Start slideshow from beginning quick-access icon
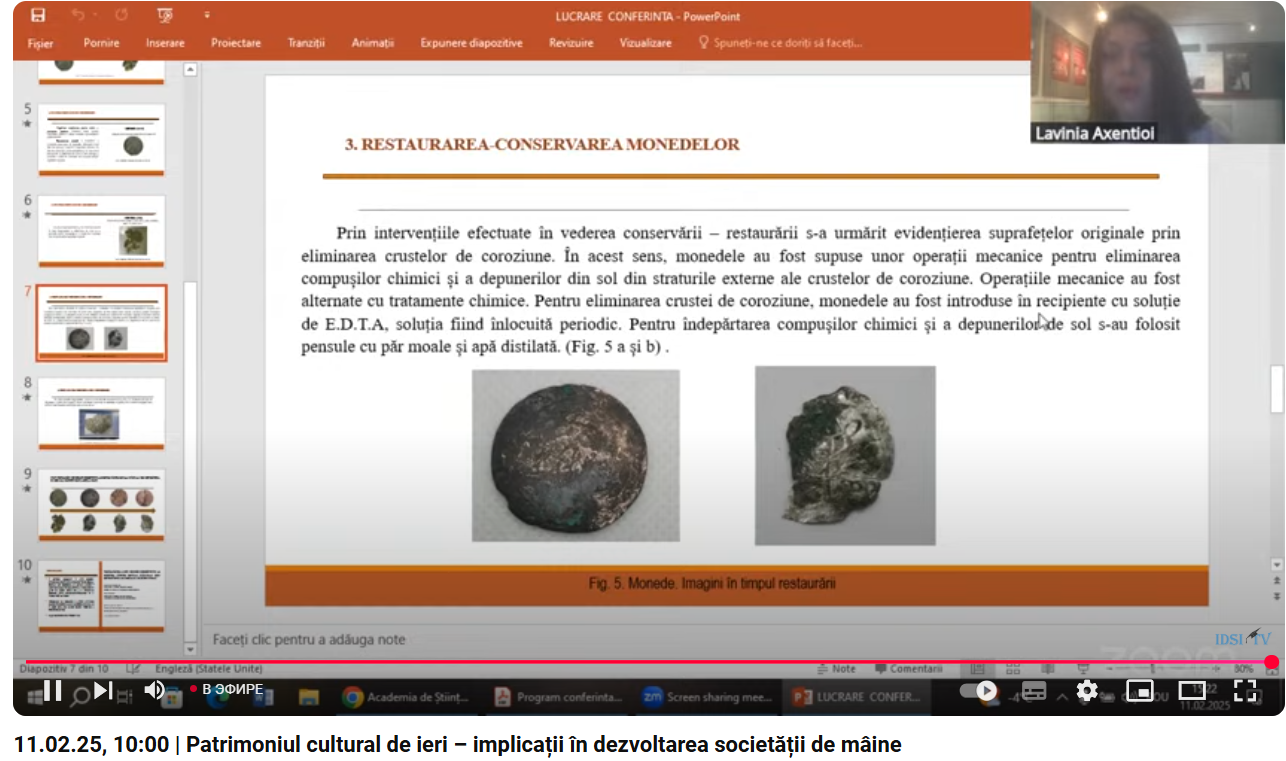 [x=166, y=15]
